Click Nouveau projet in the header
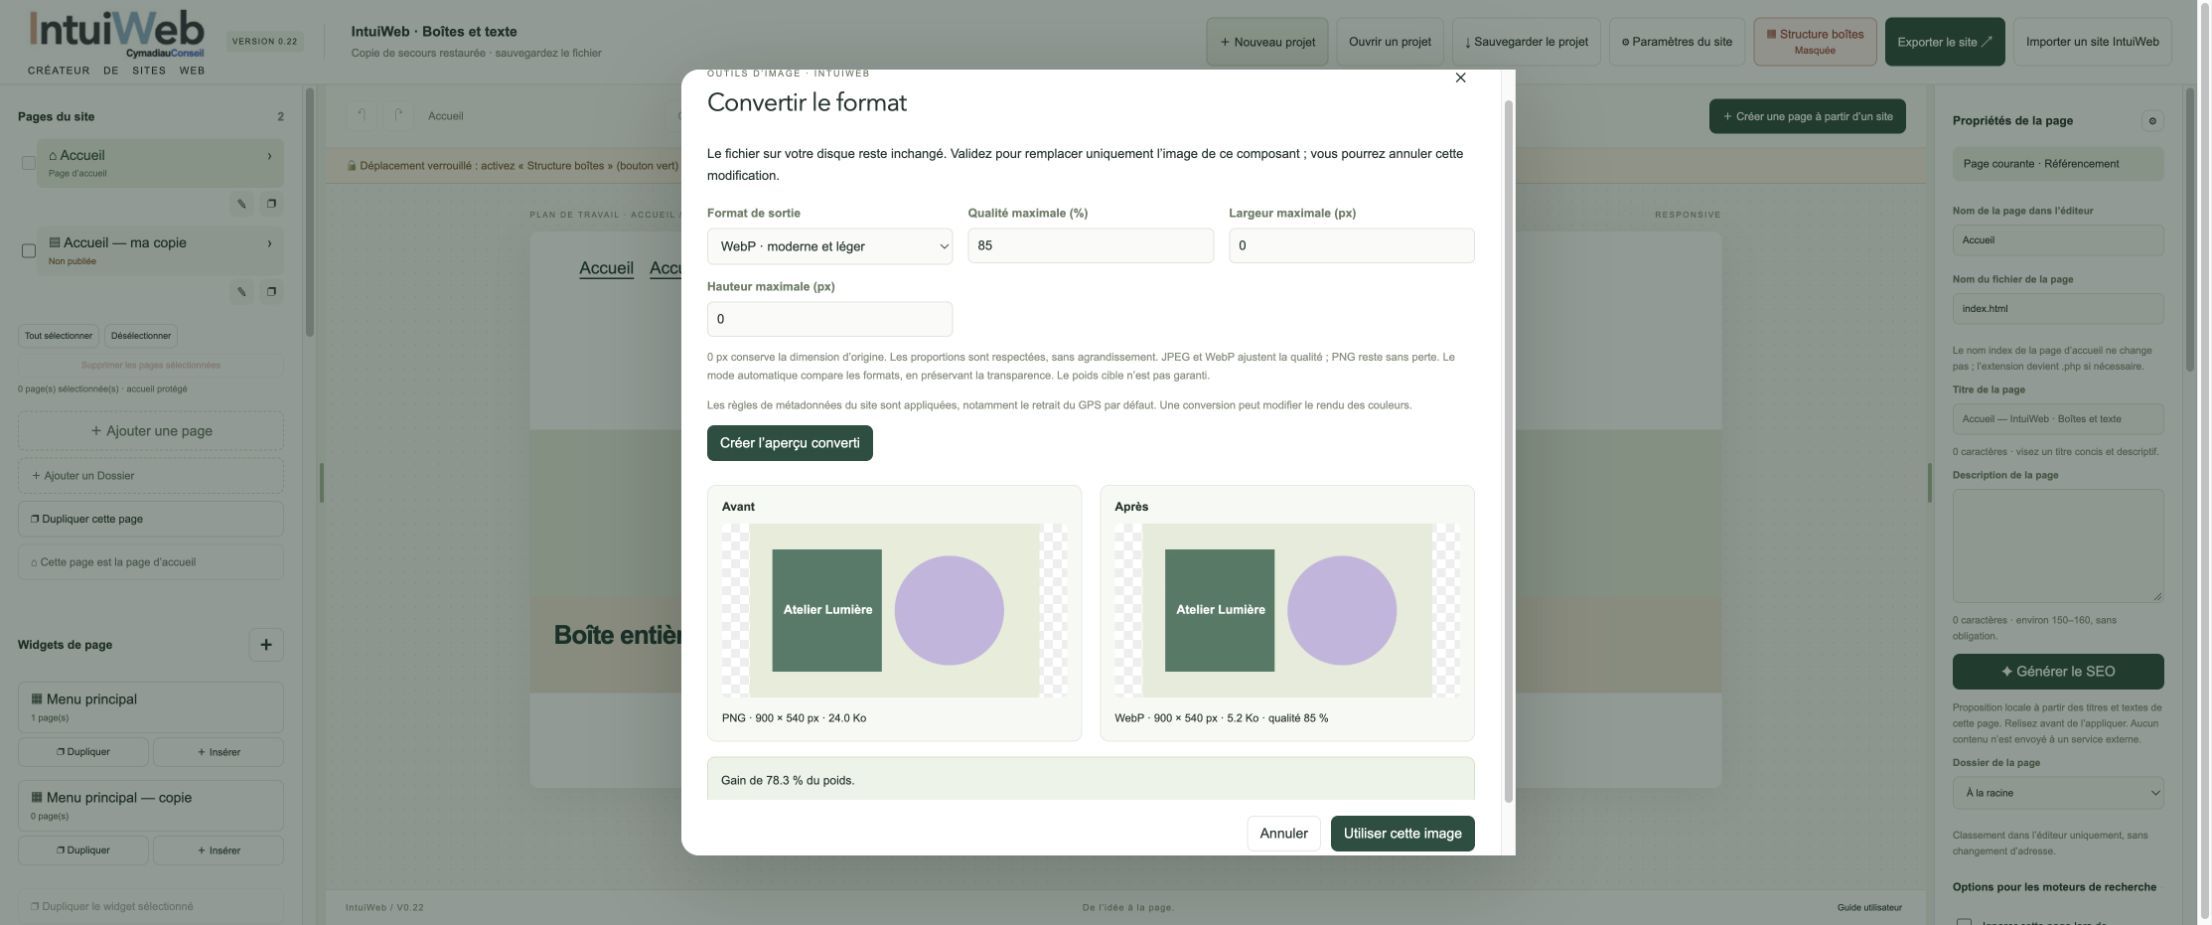2212x925 pixels. tap(1267, 42)
